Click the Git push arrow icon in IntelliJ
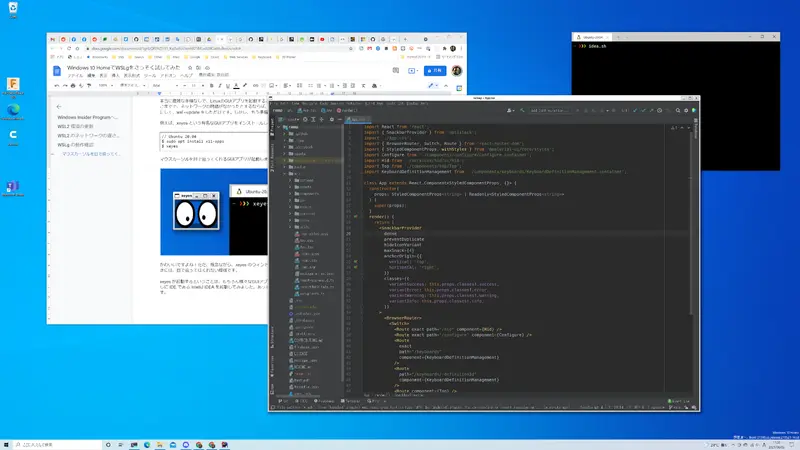Screen dimensions: 800x450 point(651,110)
